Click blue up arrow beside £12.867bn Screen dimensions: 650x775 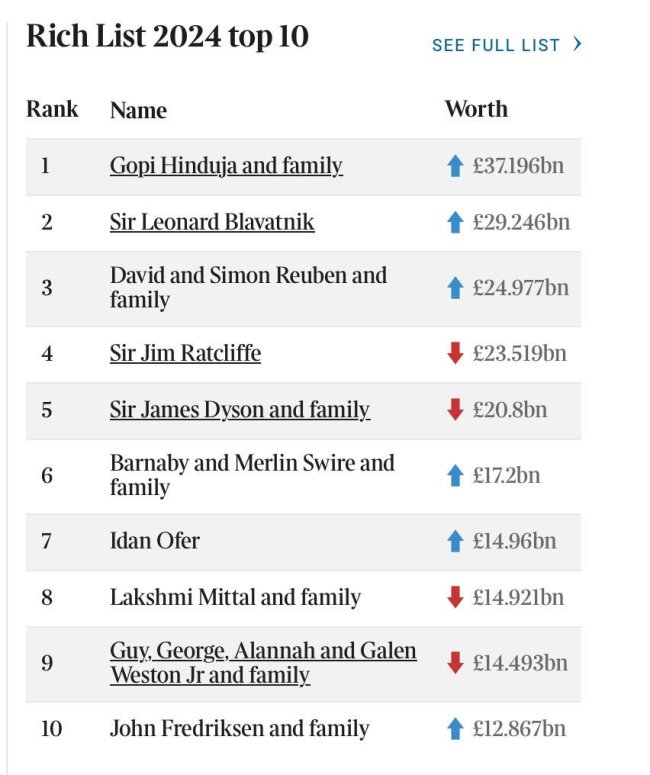tap(455, 729)
